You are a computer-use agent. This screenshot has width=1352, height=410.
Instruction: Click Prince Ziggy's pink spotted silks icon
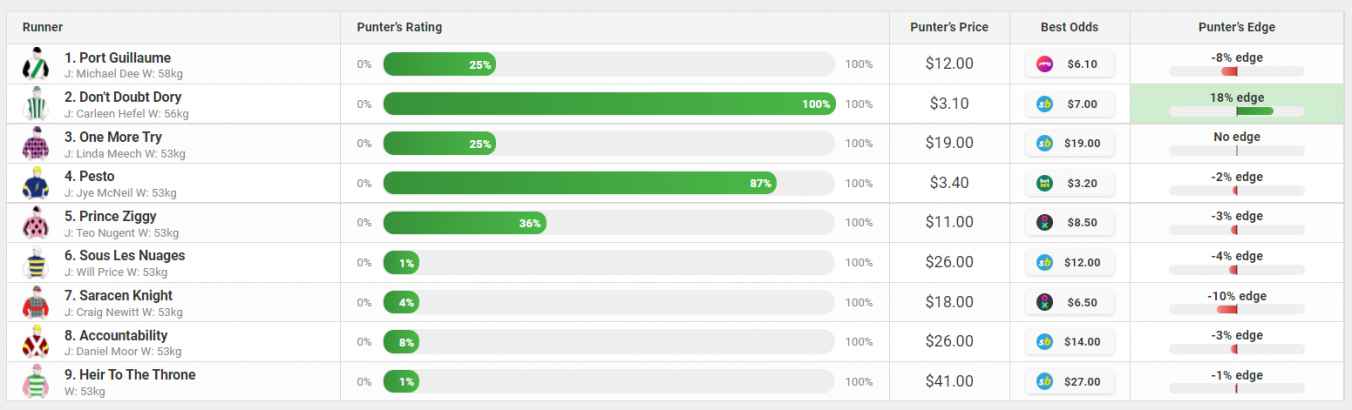[35, 223]
